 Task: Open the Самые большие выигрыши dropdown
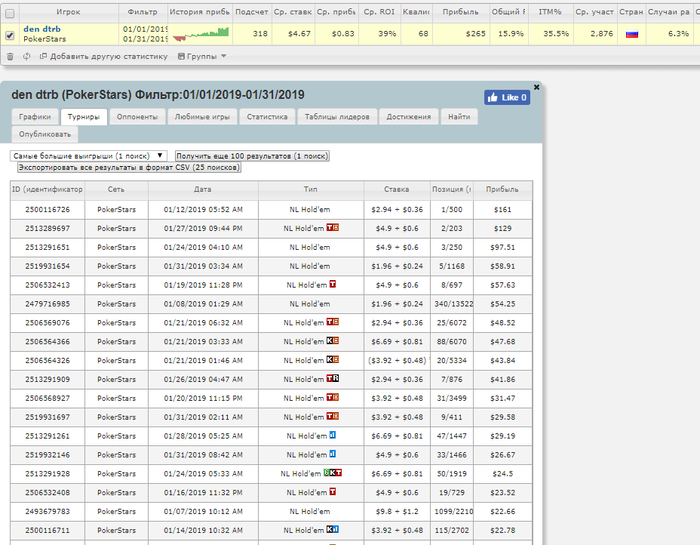(88, 156)
